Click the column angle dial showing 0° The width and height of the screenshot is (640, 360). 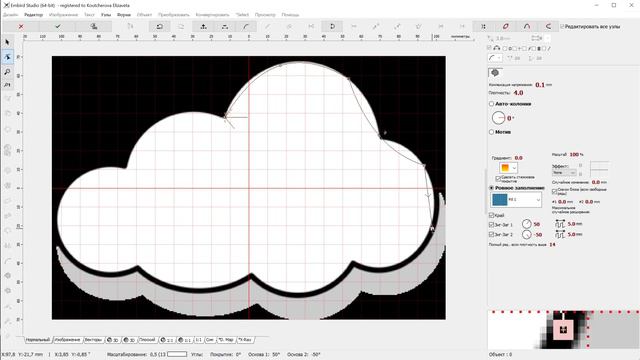coord(498,118)
